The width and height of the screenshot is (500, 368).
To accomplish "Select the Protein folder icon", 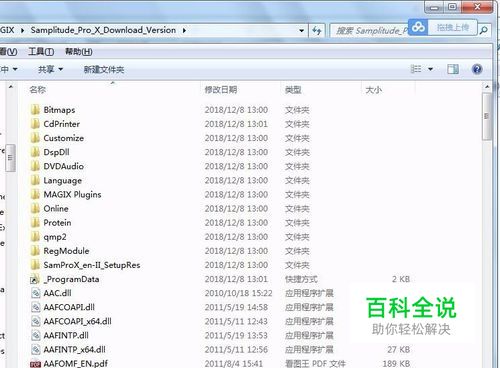I will [x=35, y=222].
